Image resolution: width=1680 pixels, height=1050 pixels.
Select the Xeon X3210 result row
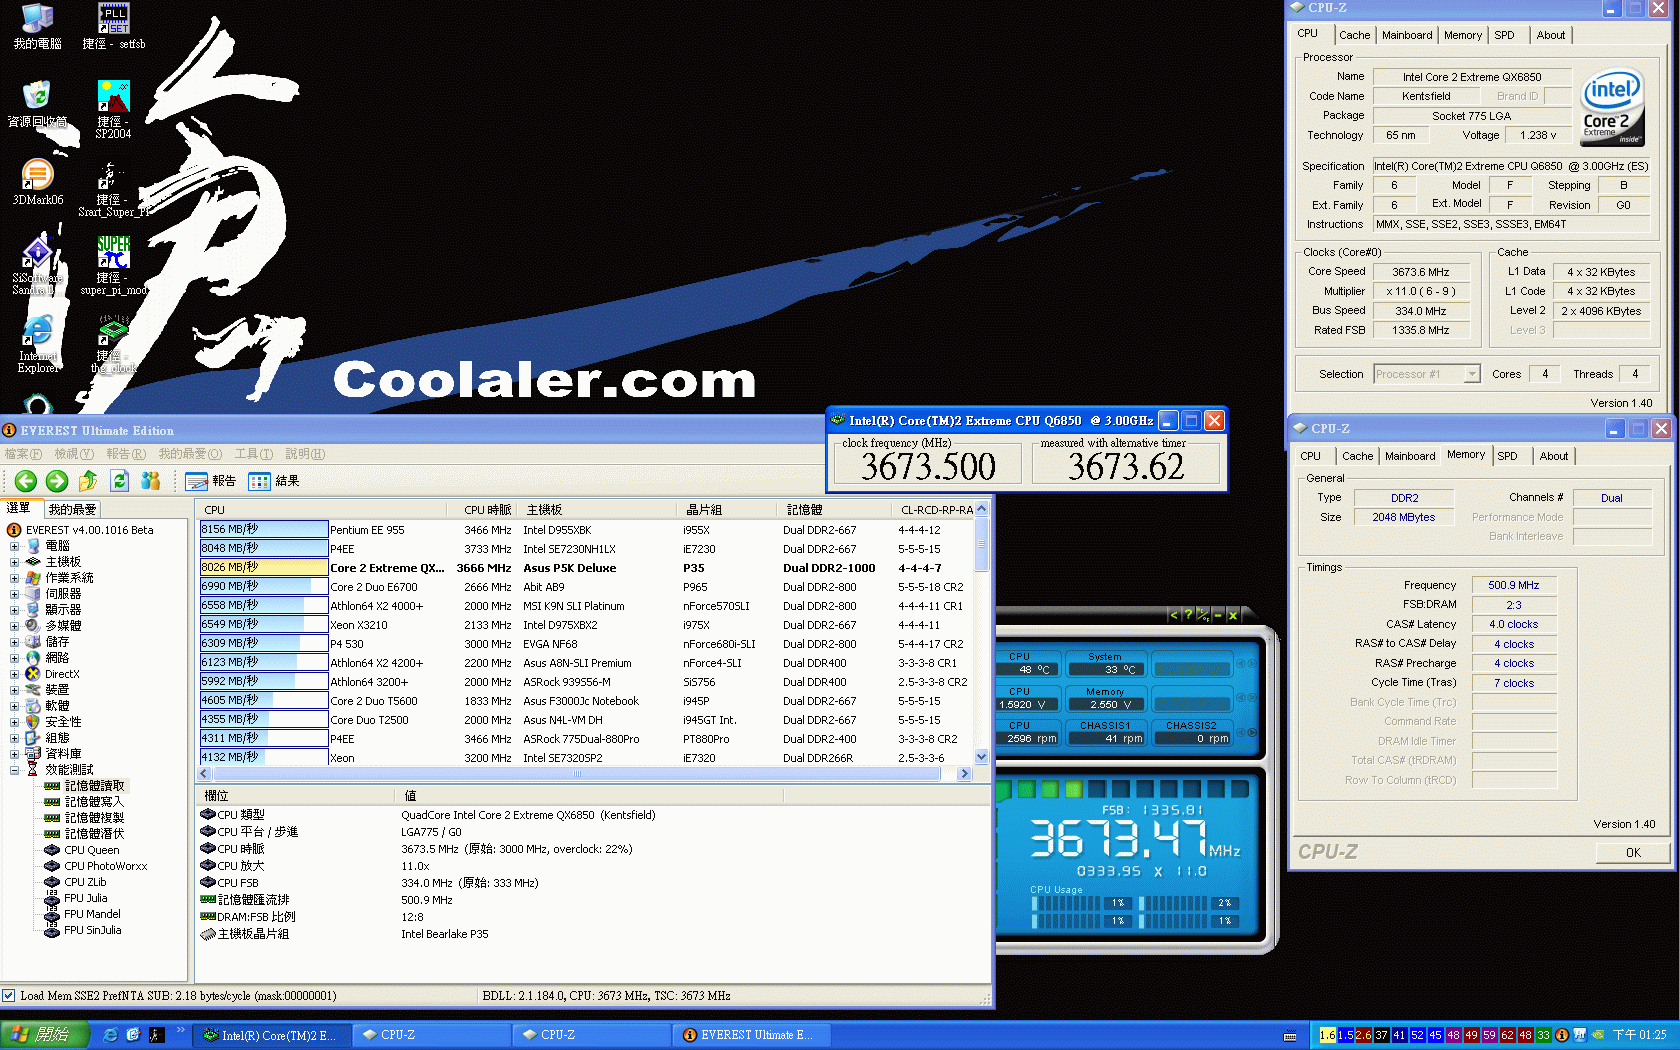click(586, 625)
